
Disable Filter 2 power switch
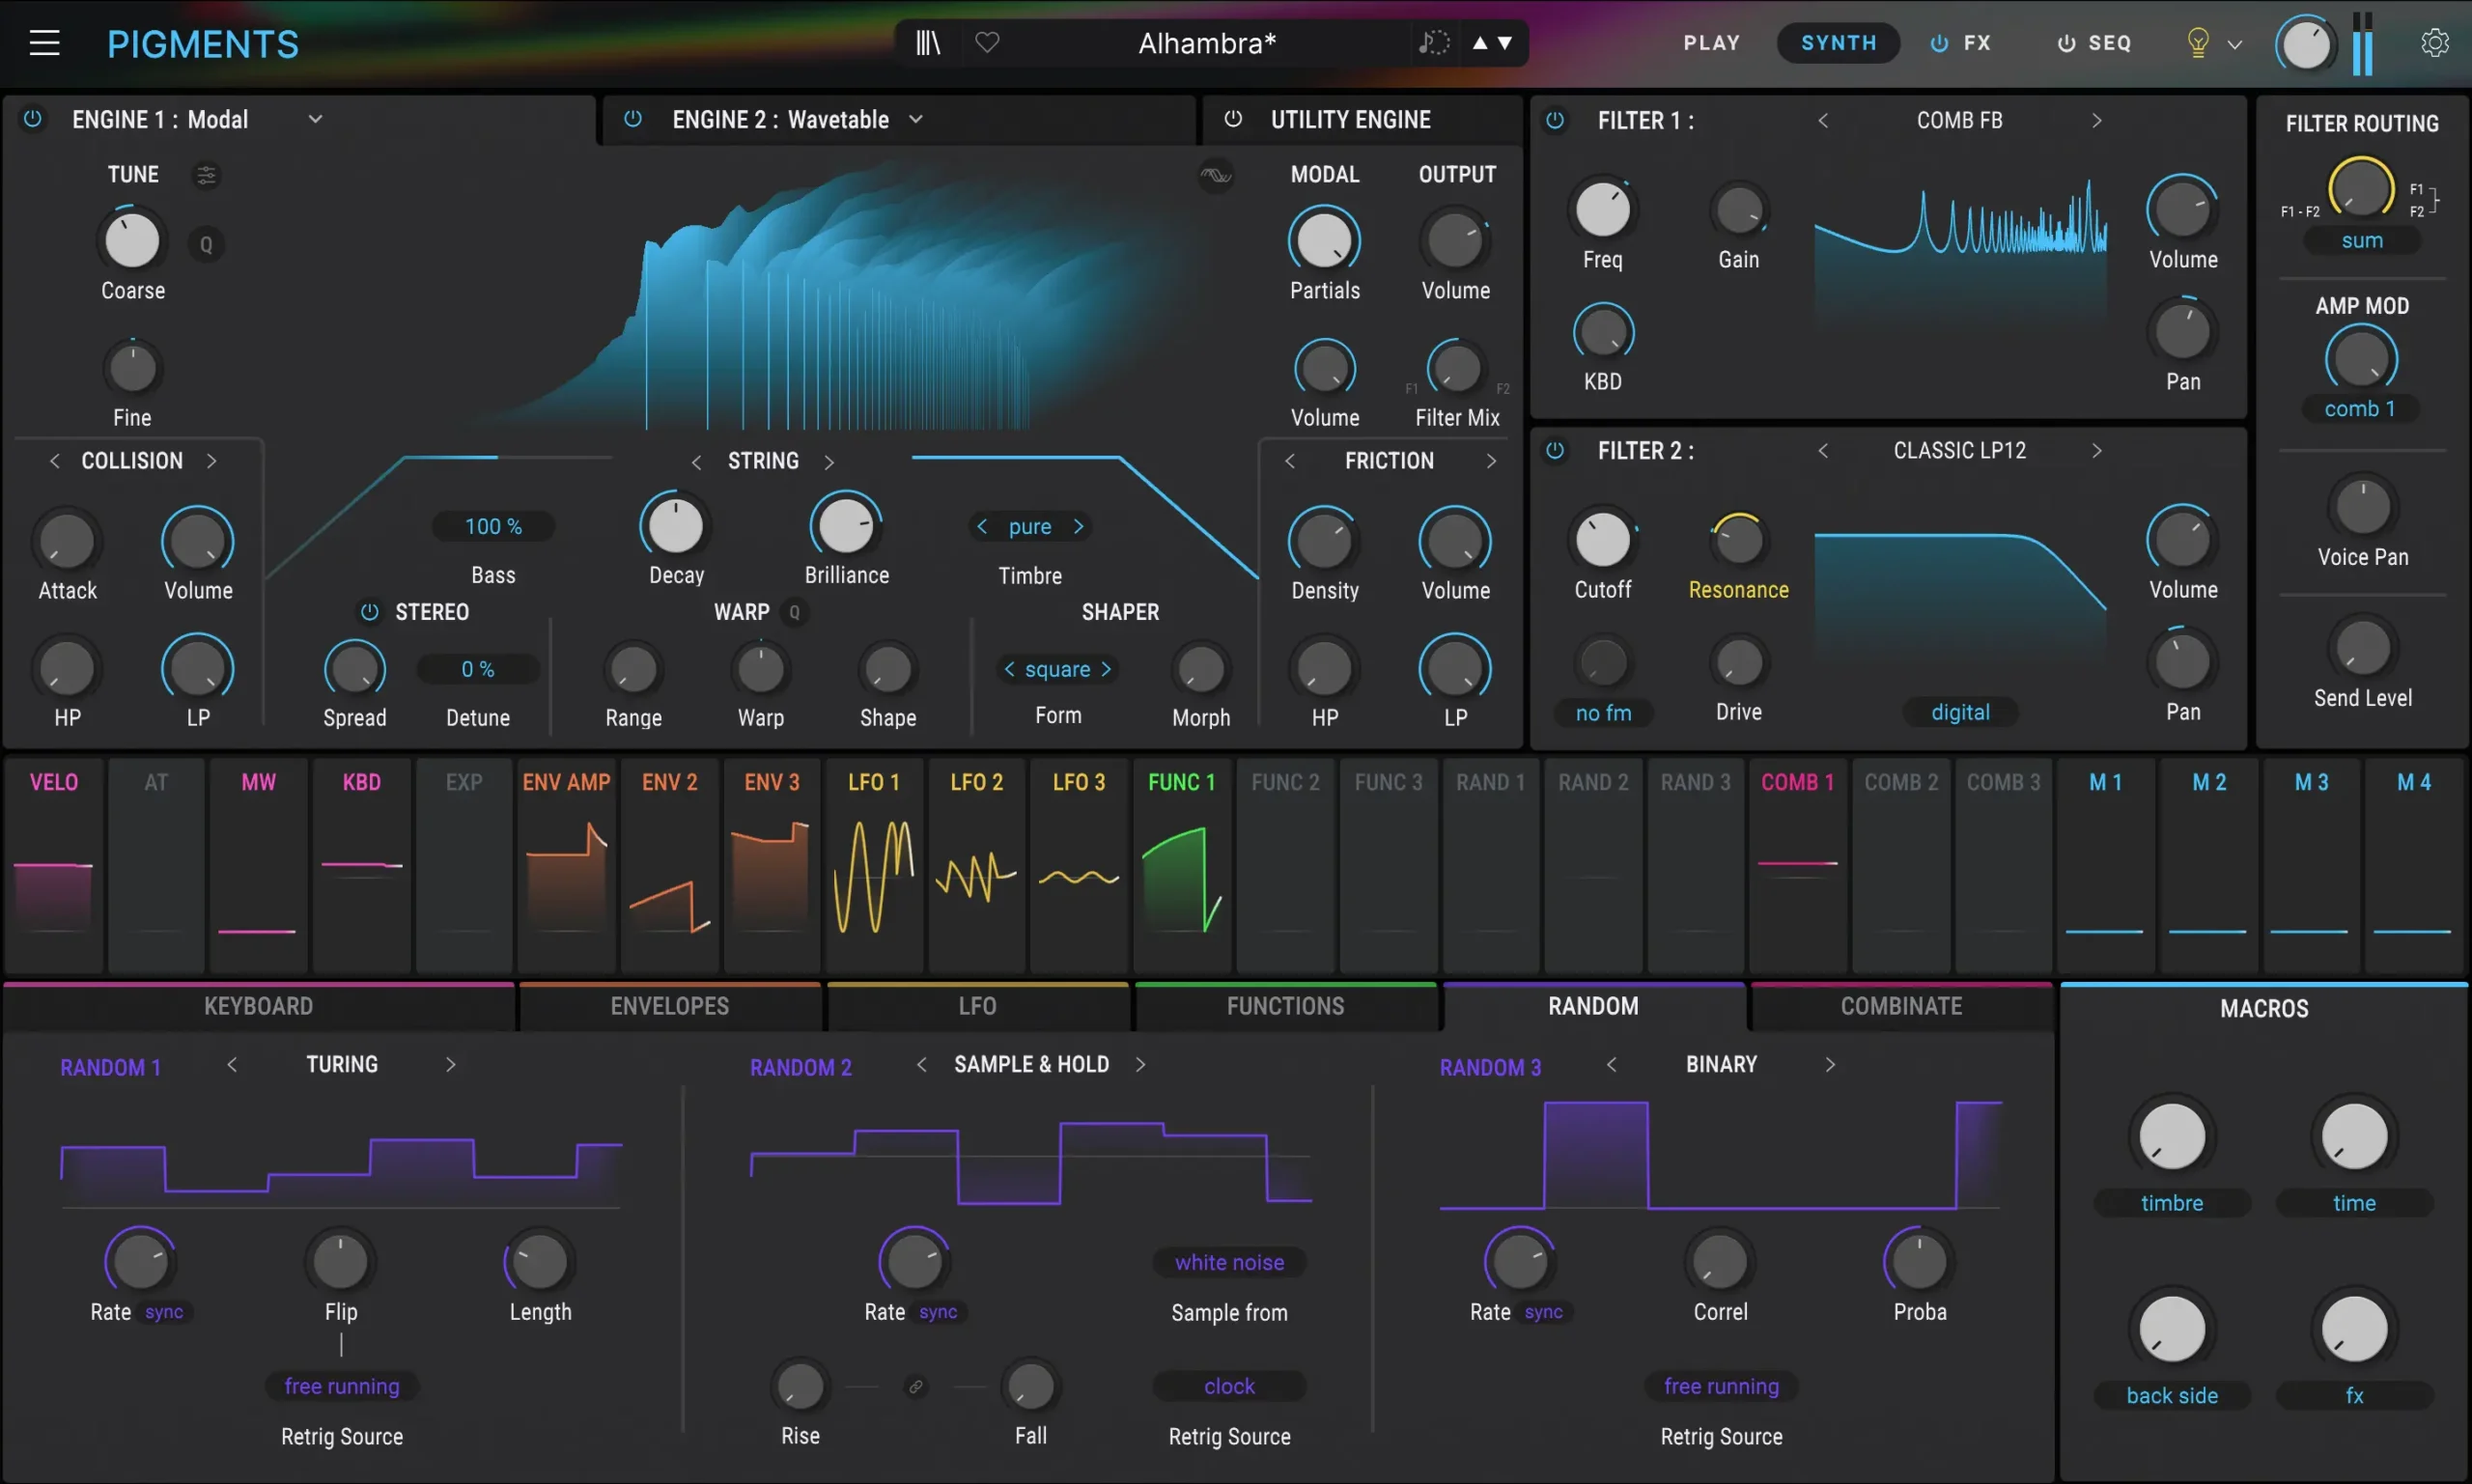point(1555,451)
